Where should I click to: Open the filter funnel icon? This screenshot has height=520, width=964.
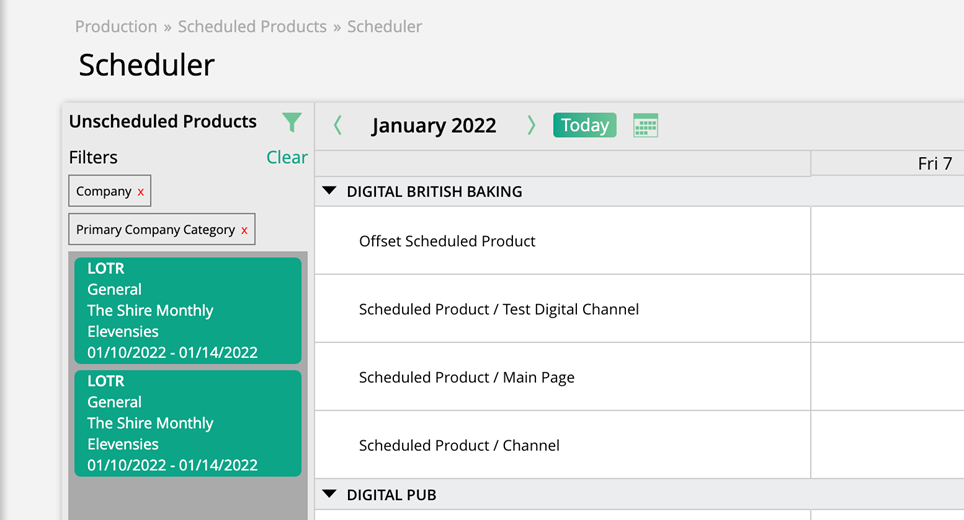pyautogui.click(x=291, y=123)
